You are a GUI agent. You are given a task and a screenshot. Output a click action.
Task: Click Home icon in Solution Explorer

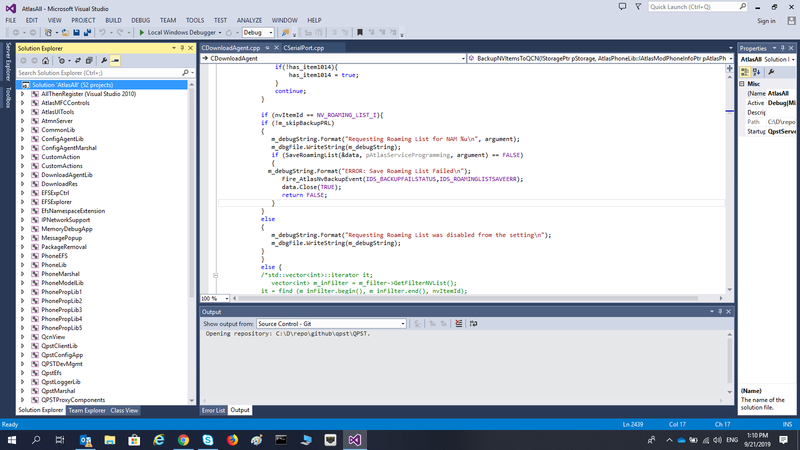click(x=45, y=61)
